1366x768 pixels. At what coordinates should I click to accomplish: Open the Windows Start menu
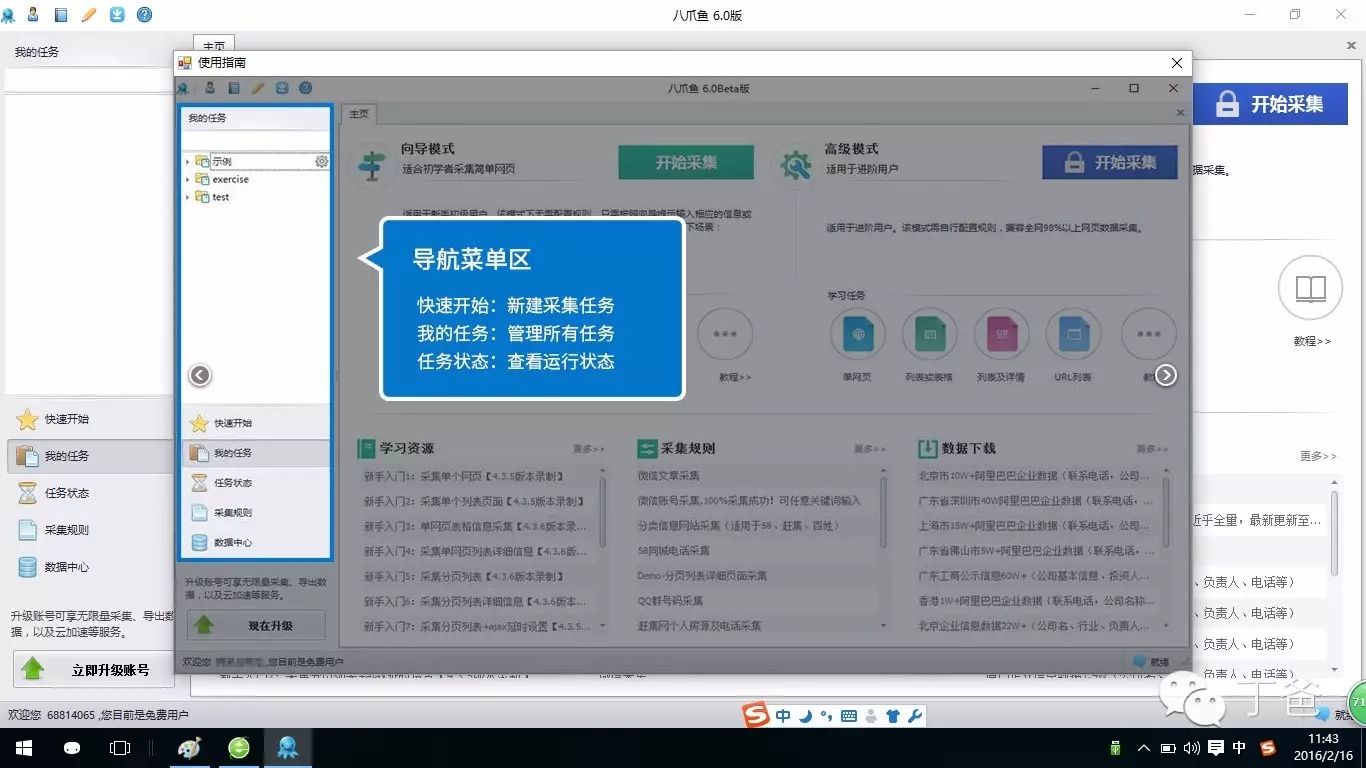pyautogui.click(x=24, y=748)
